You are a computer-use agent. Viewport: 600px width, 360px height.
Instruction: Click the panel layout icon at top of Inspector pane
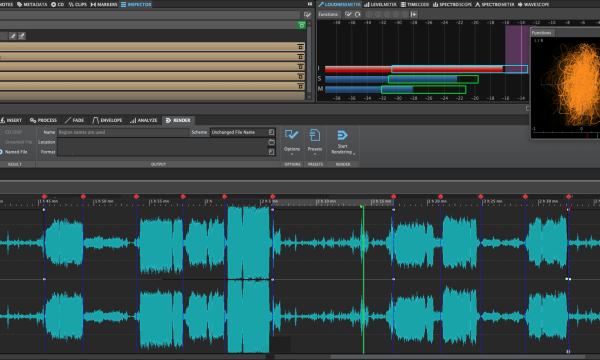(310, 4)
